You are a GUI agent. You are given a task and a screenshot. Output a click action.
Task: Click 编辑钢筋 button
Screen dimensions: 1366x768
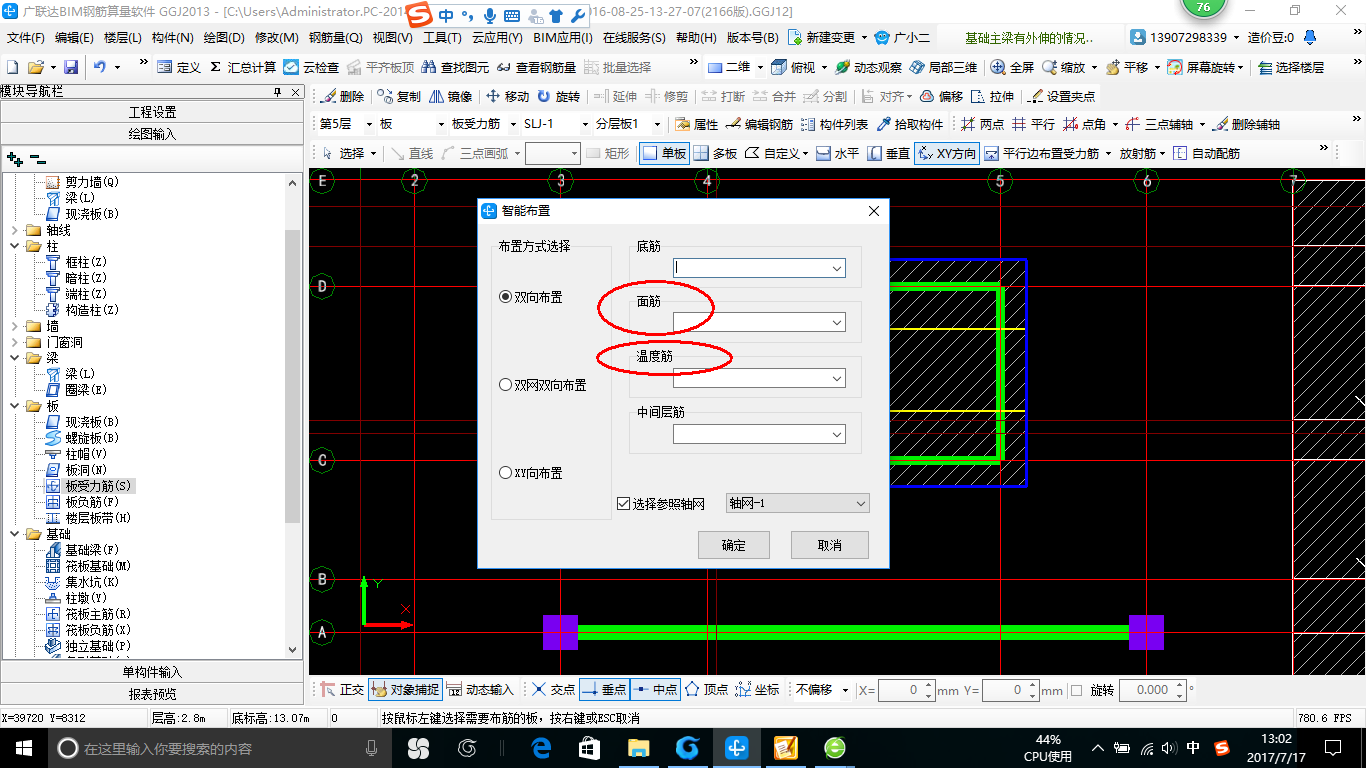759,124
